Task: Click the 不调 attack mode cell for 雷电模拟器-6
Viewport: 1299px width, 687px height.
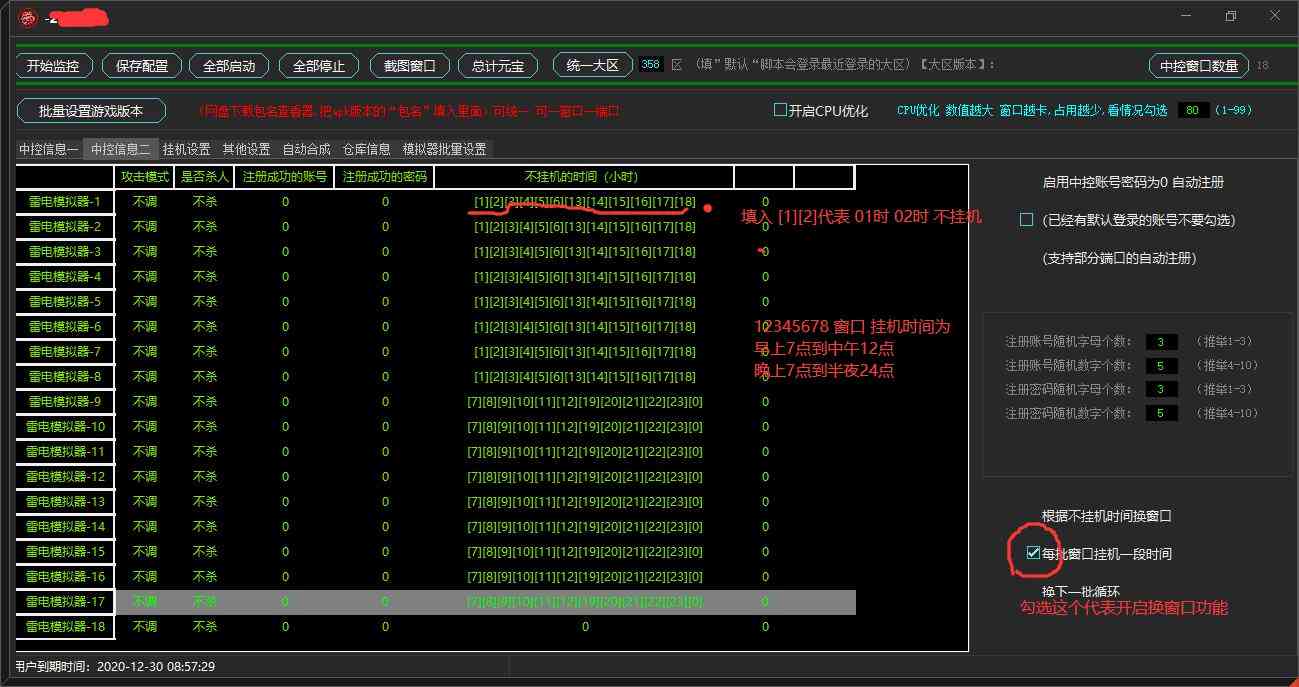Action: click(x=145, y=327)
